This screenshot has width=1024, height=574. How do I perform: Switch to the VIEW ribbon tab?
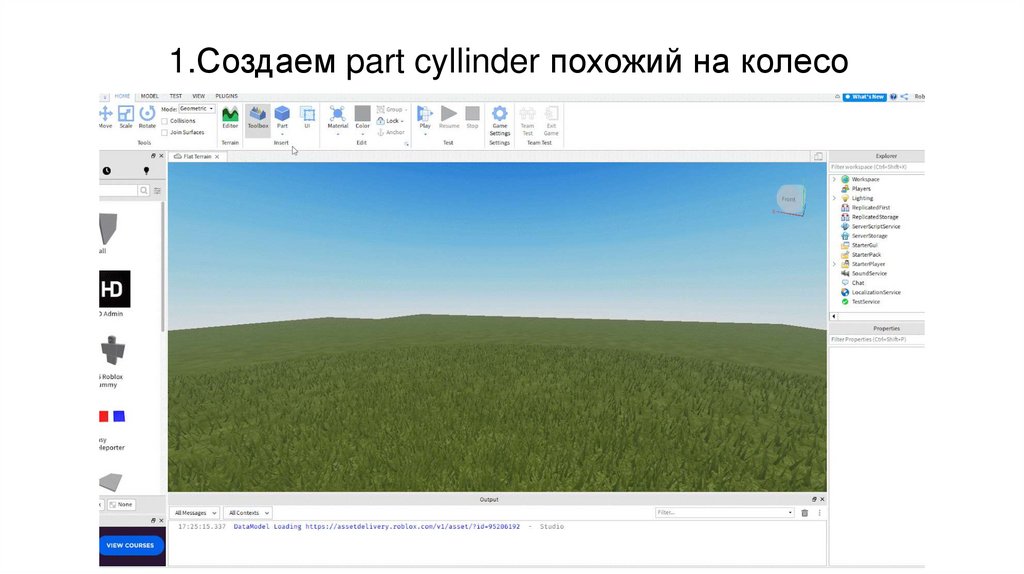199,96
